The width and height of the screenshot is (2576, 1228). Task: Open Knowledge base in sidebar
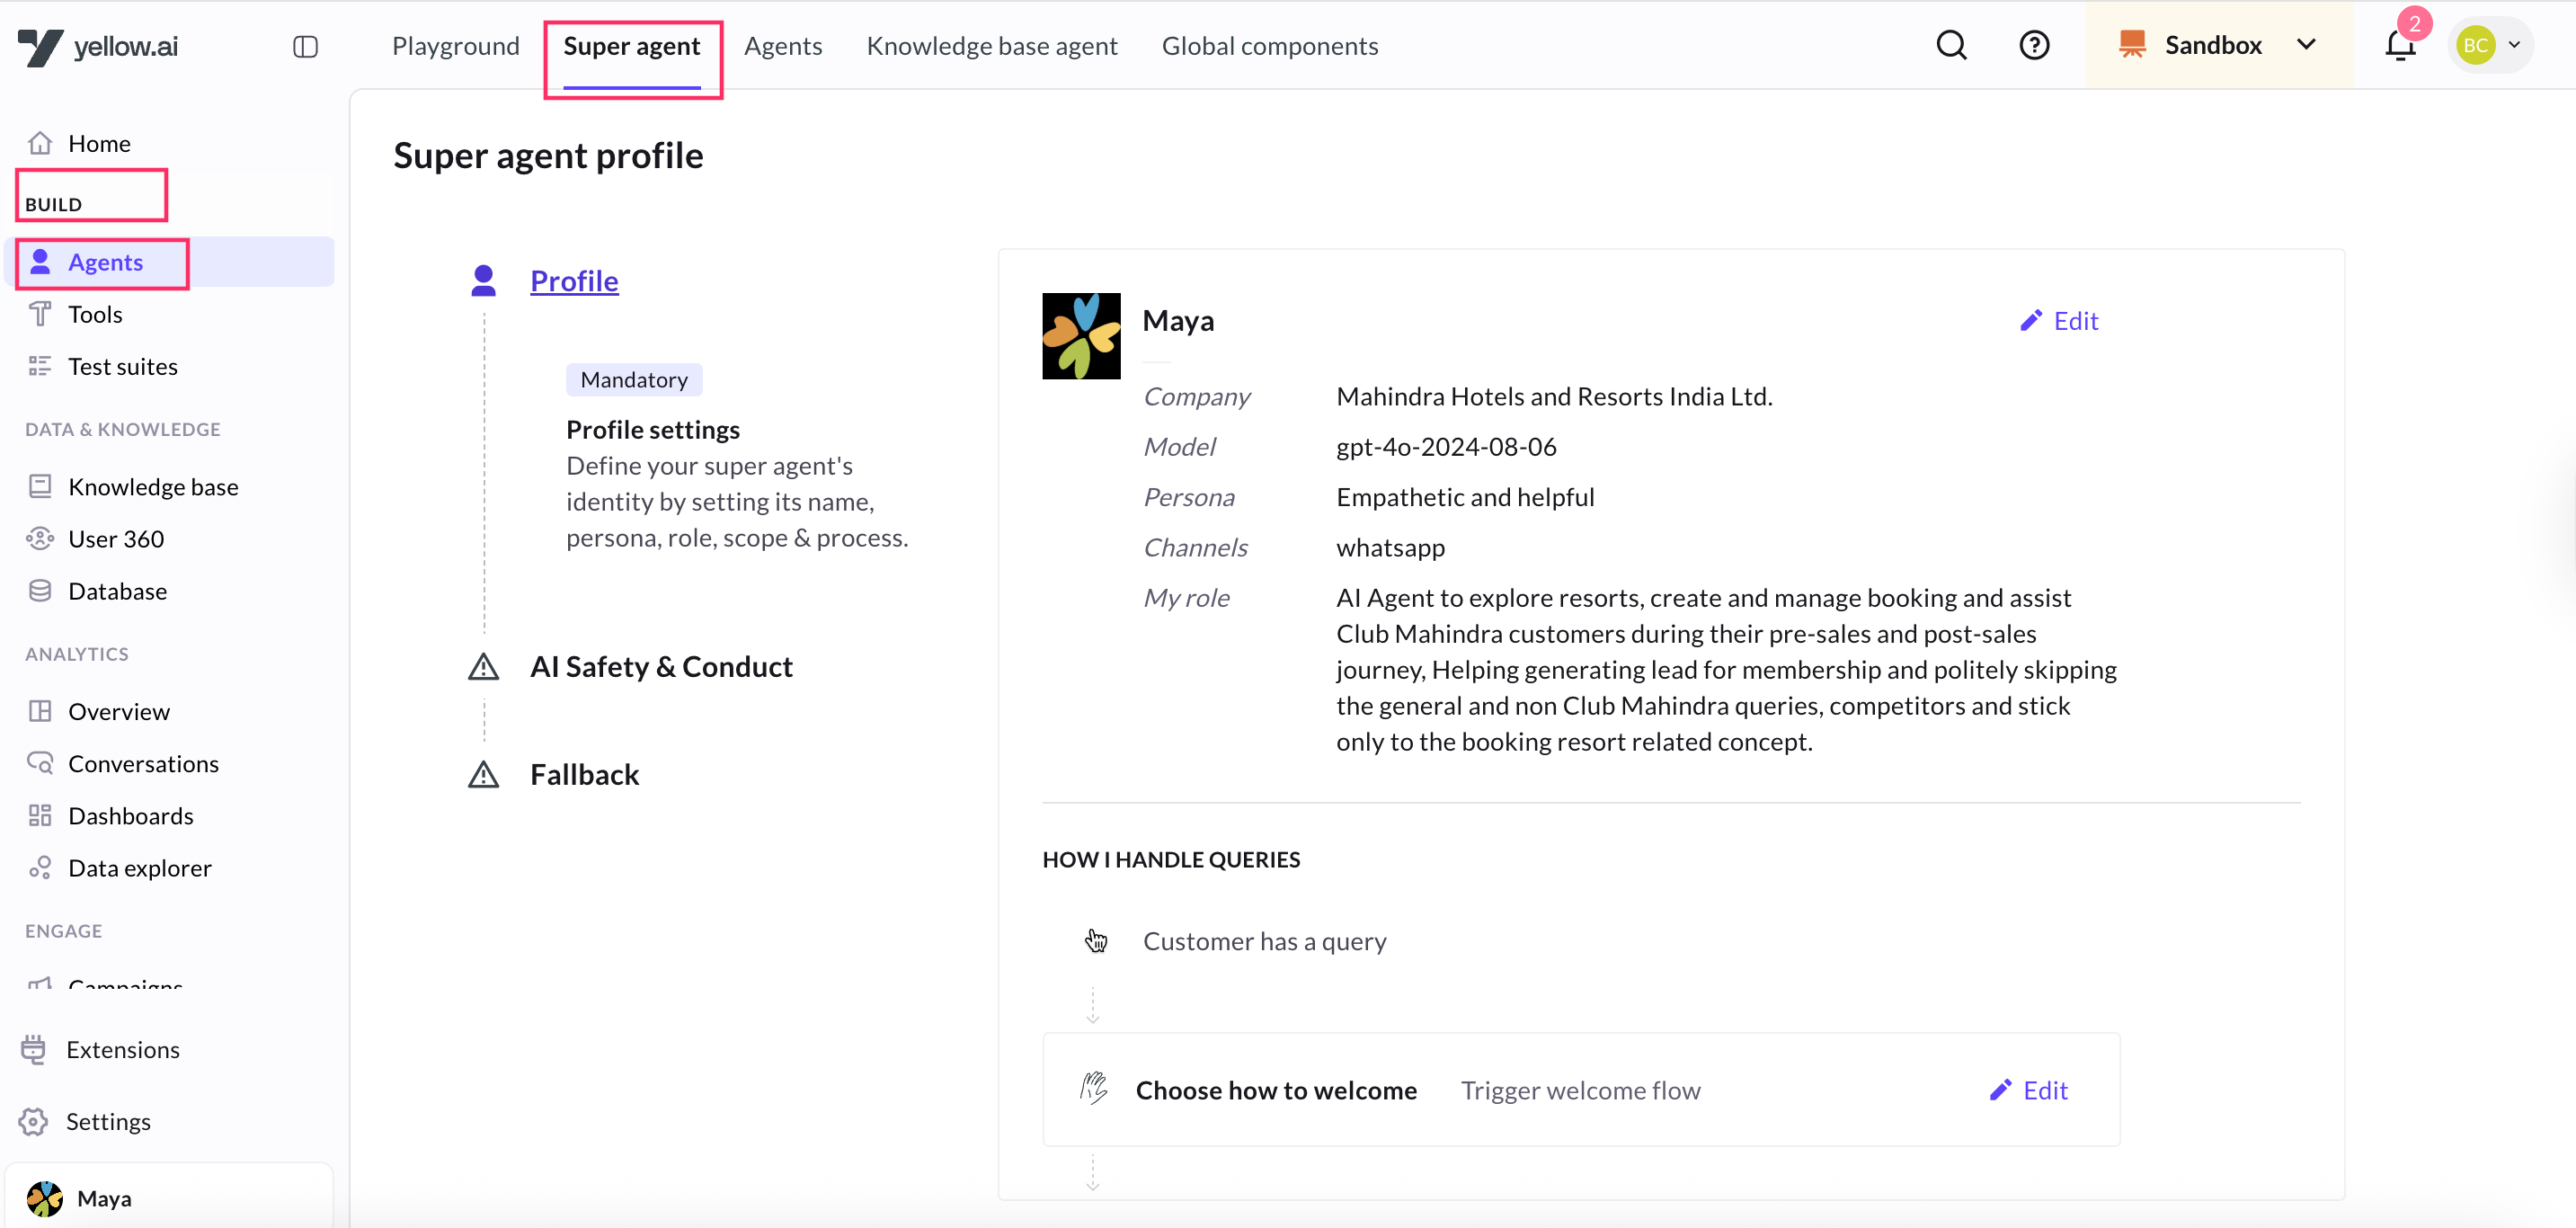pos(152,487)
